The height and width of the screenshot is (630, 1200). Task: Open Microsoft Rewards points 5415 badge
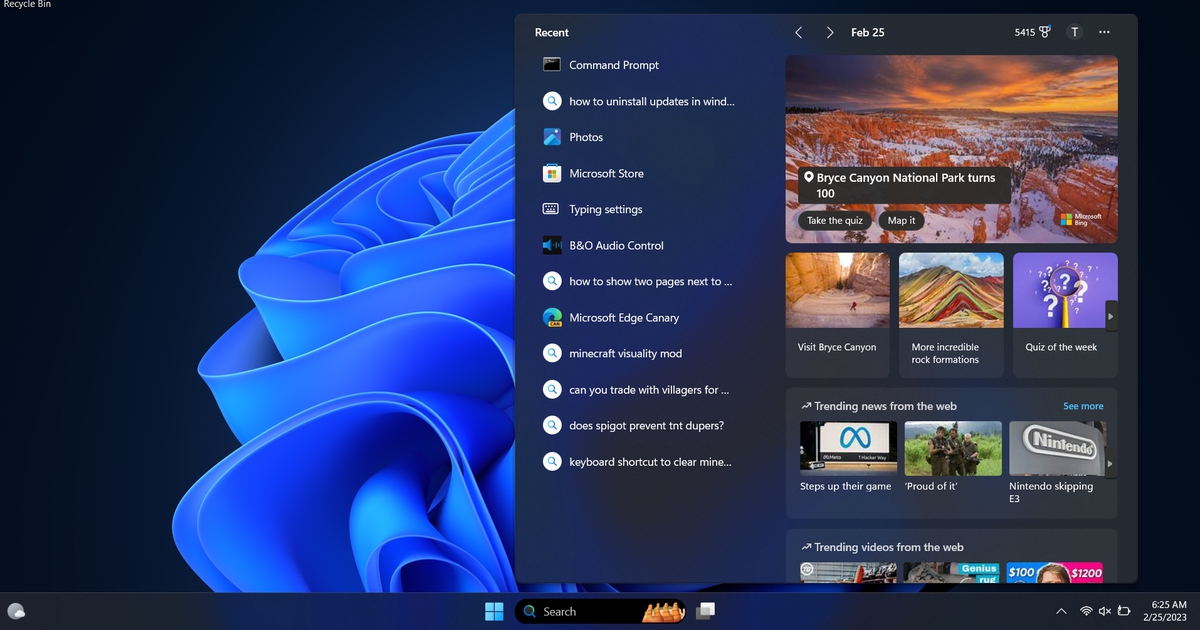click(x=1033, y=32)
